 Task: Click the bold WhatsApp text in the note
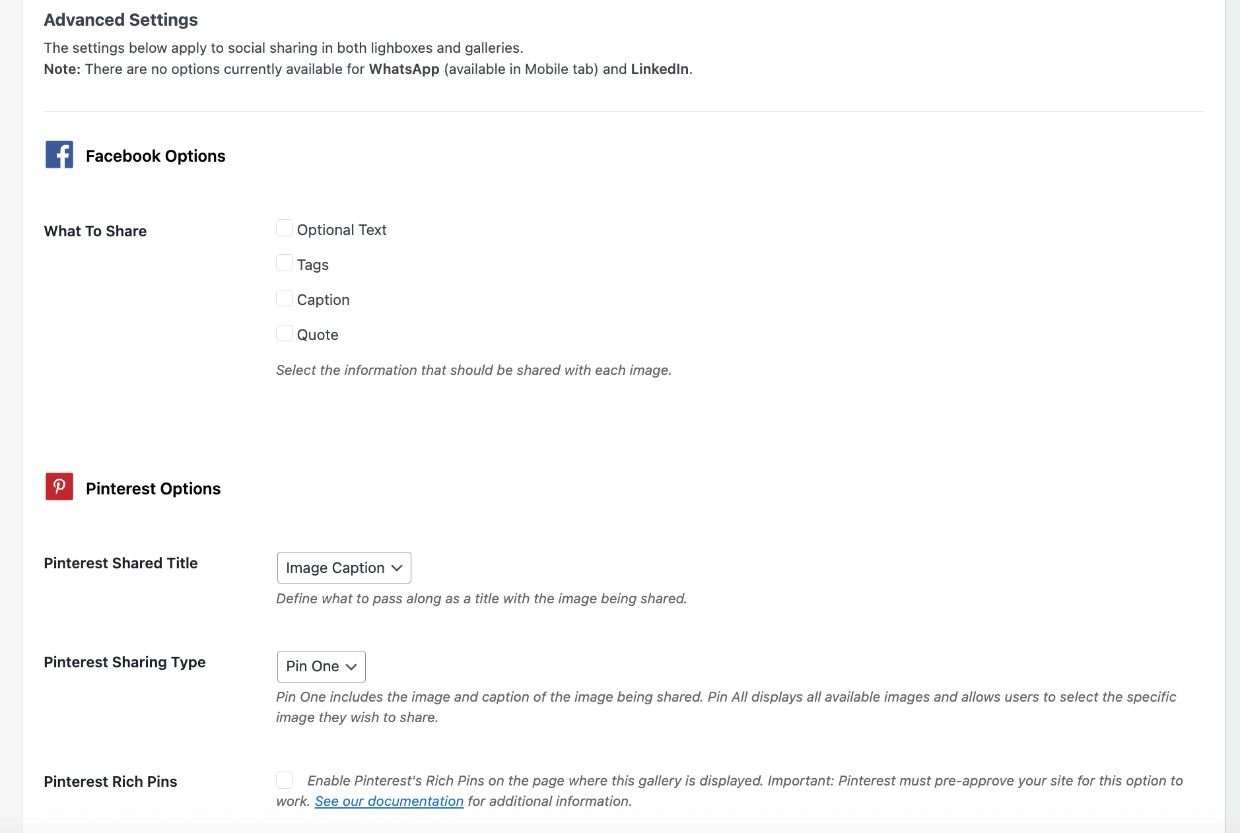pos(404,69)
